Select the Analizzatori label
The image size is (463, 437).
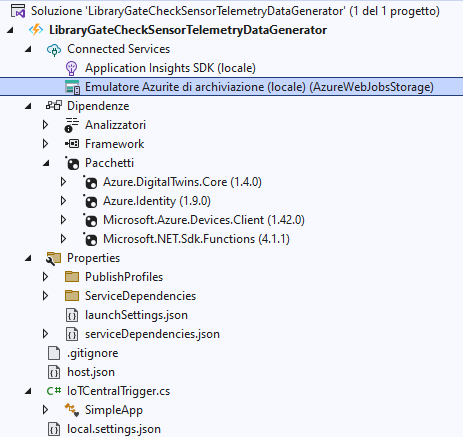pos(115,125)
